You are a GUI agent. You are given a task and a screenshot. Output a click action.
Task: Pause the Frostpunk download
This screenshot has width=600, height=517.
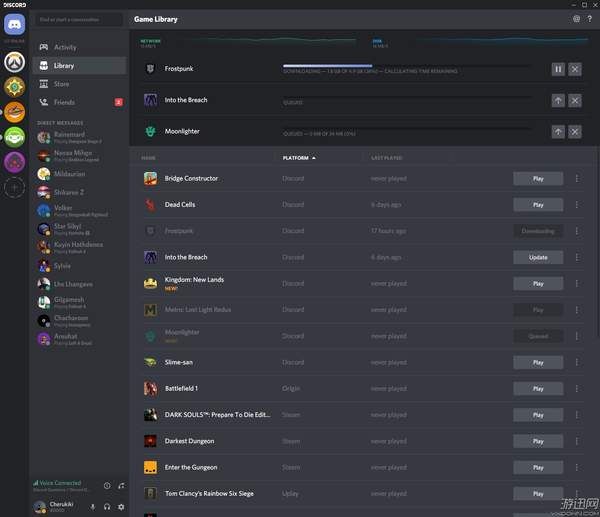pyautogui.click(x=558, y=69)
